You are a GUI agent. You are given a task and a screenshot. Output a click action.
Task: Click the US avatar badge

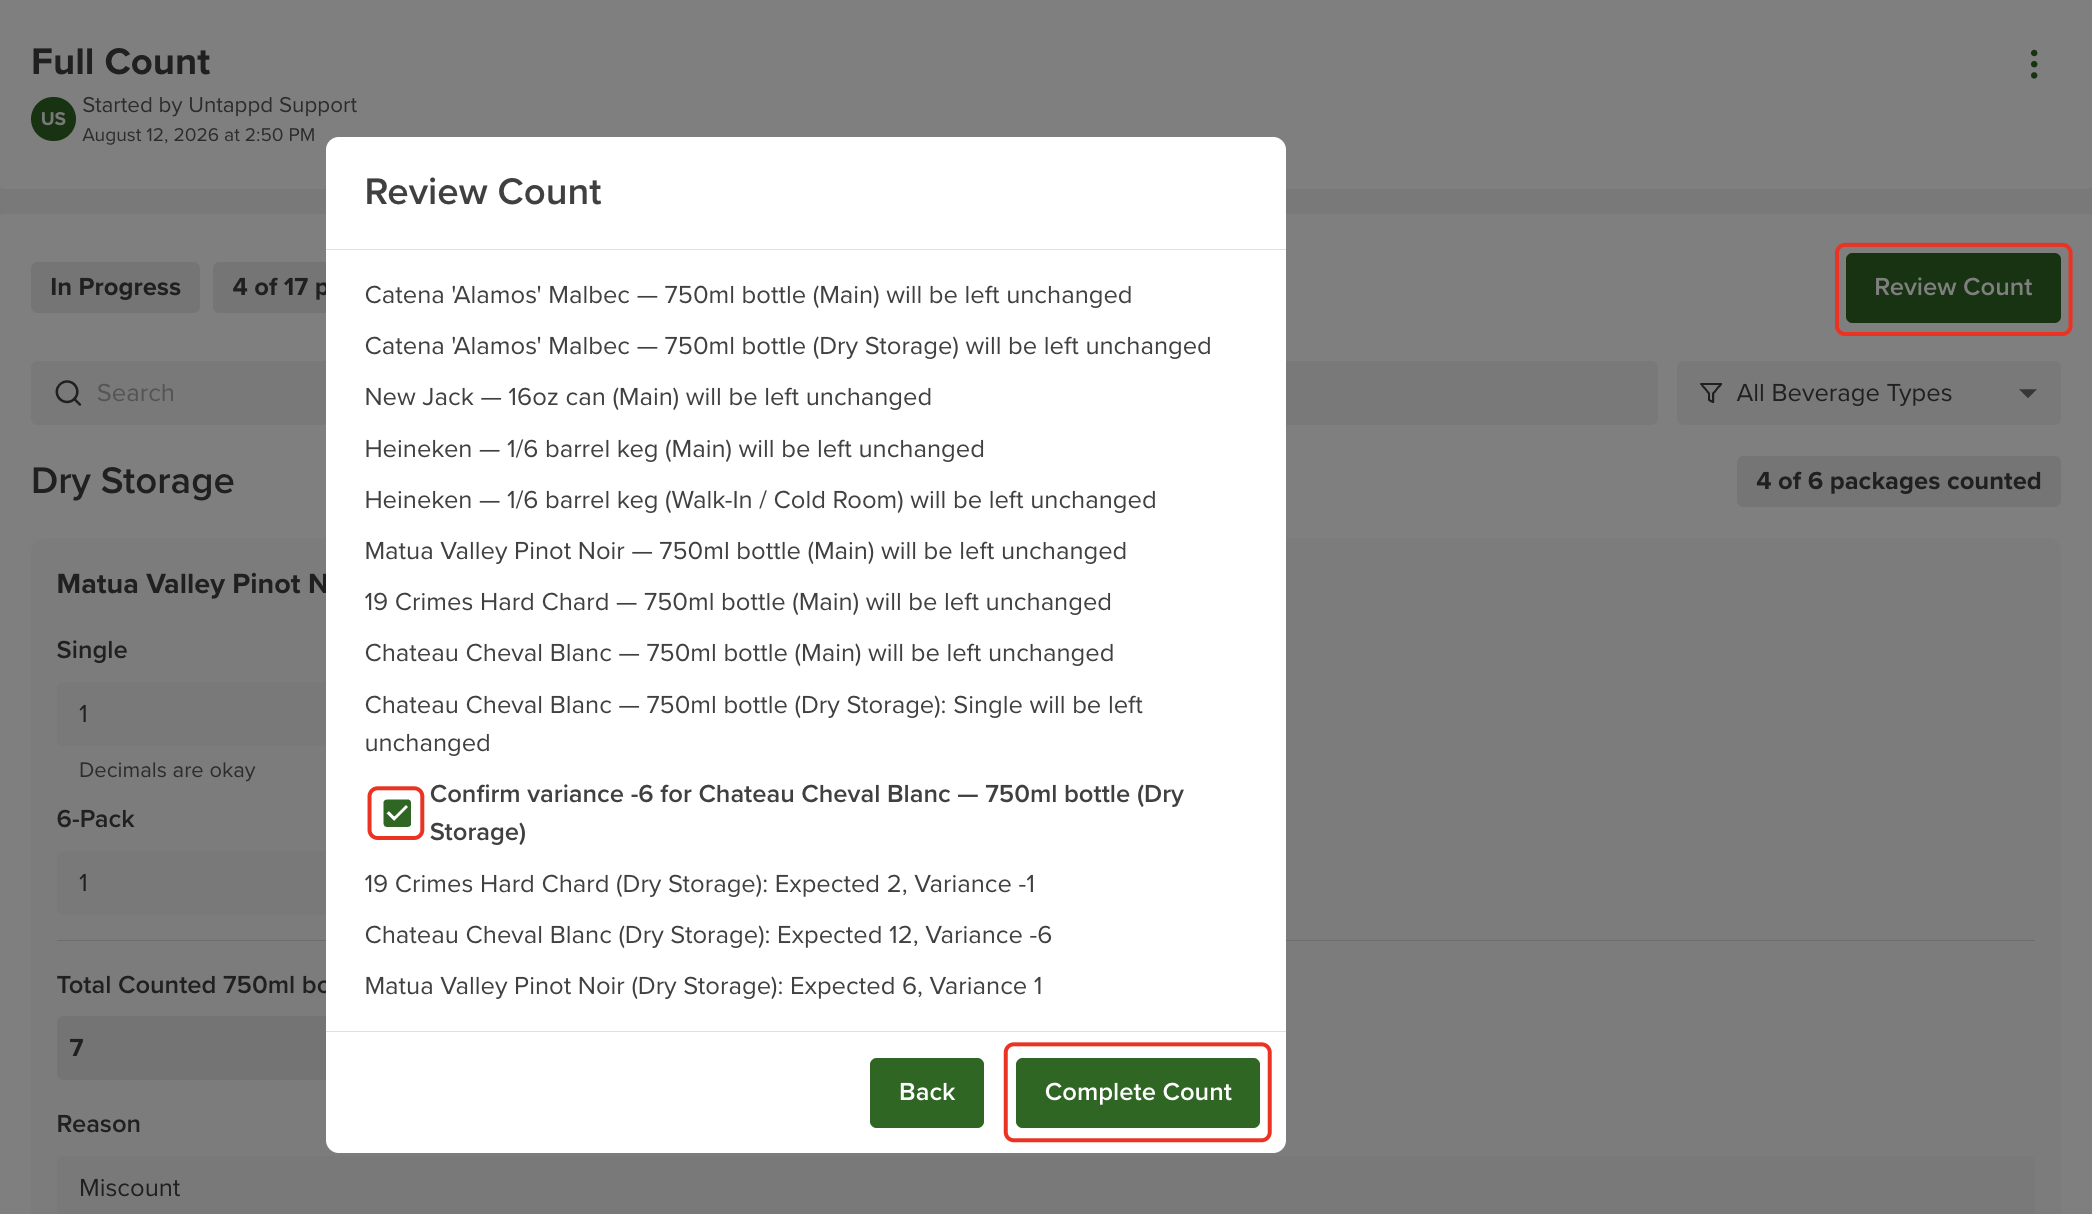(53, 119)
